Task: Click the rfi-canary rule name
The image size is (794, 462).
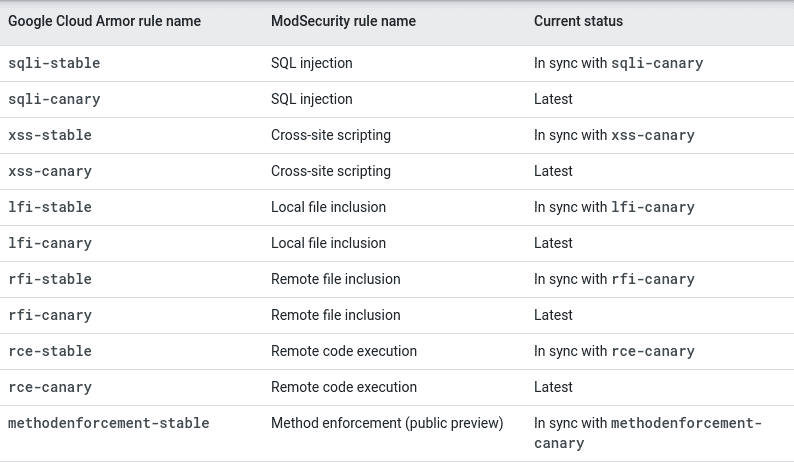Action: 50,315
